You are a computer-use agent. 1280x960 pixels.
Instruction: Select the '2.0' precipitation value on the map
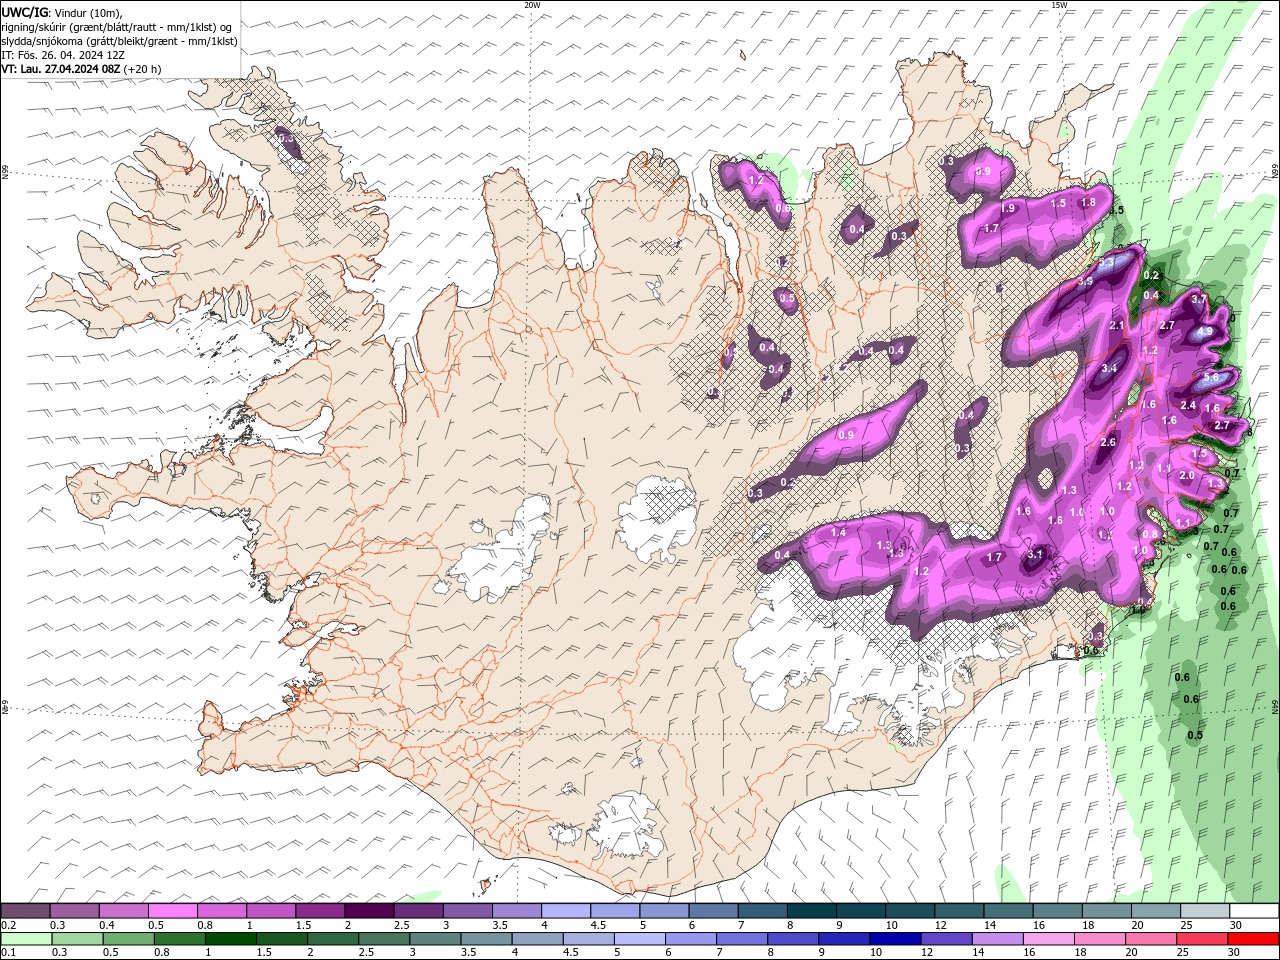click(x=1187, y=475)
